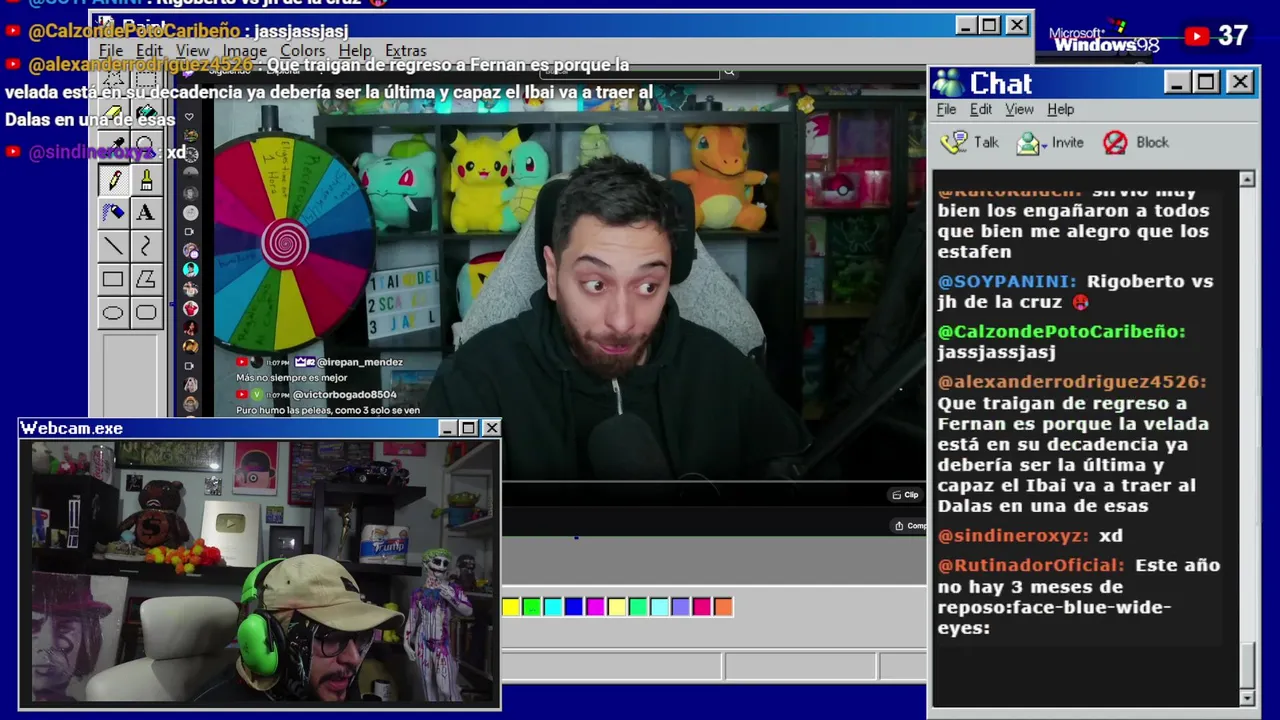Click username @SOYPANINI in Chat window
The height and width of the screenshot is (720, 1280).
click(1007, 282)
